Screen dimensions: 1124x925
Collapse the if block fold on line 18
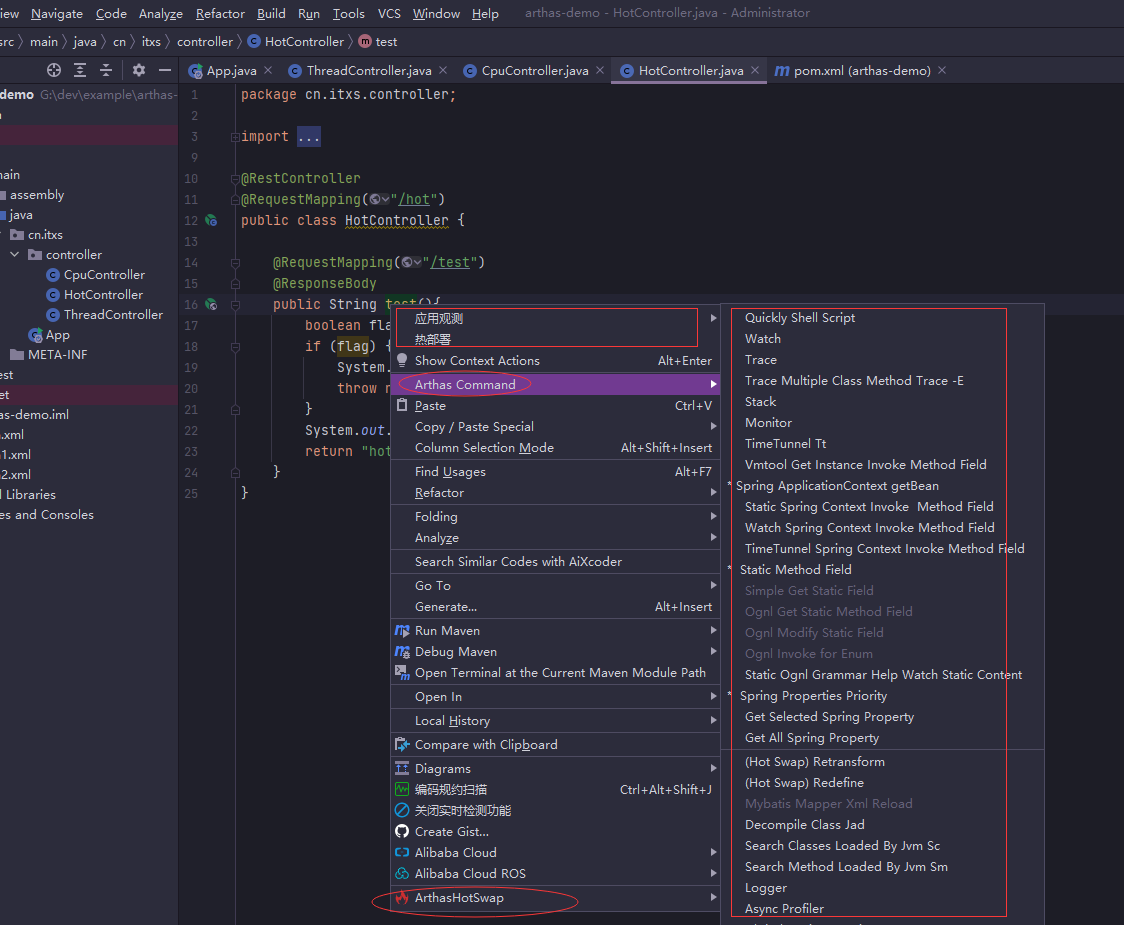point(234,347)
